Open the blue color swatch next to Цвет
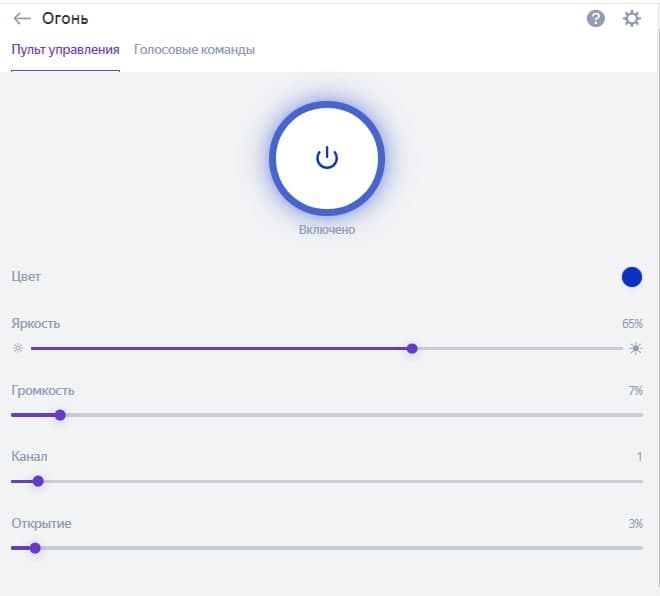 [x=631, y=277]
